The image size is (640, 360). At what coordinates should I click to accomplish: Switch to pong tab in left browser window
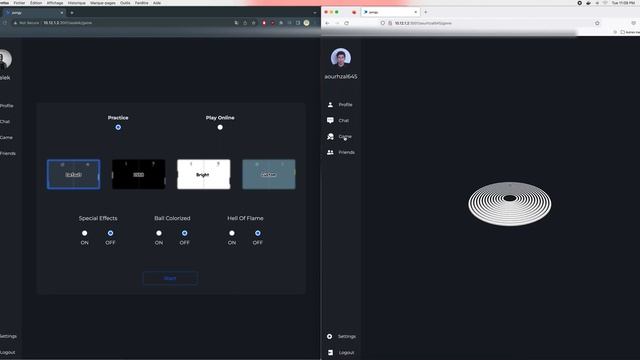tap(33, 13)
